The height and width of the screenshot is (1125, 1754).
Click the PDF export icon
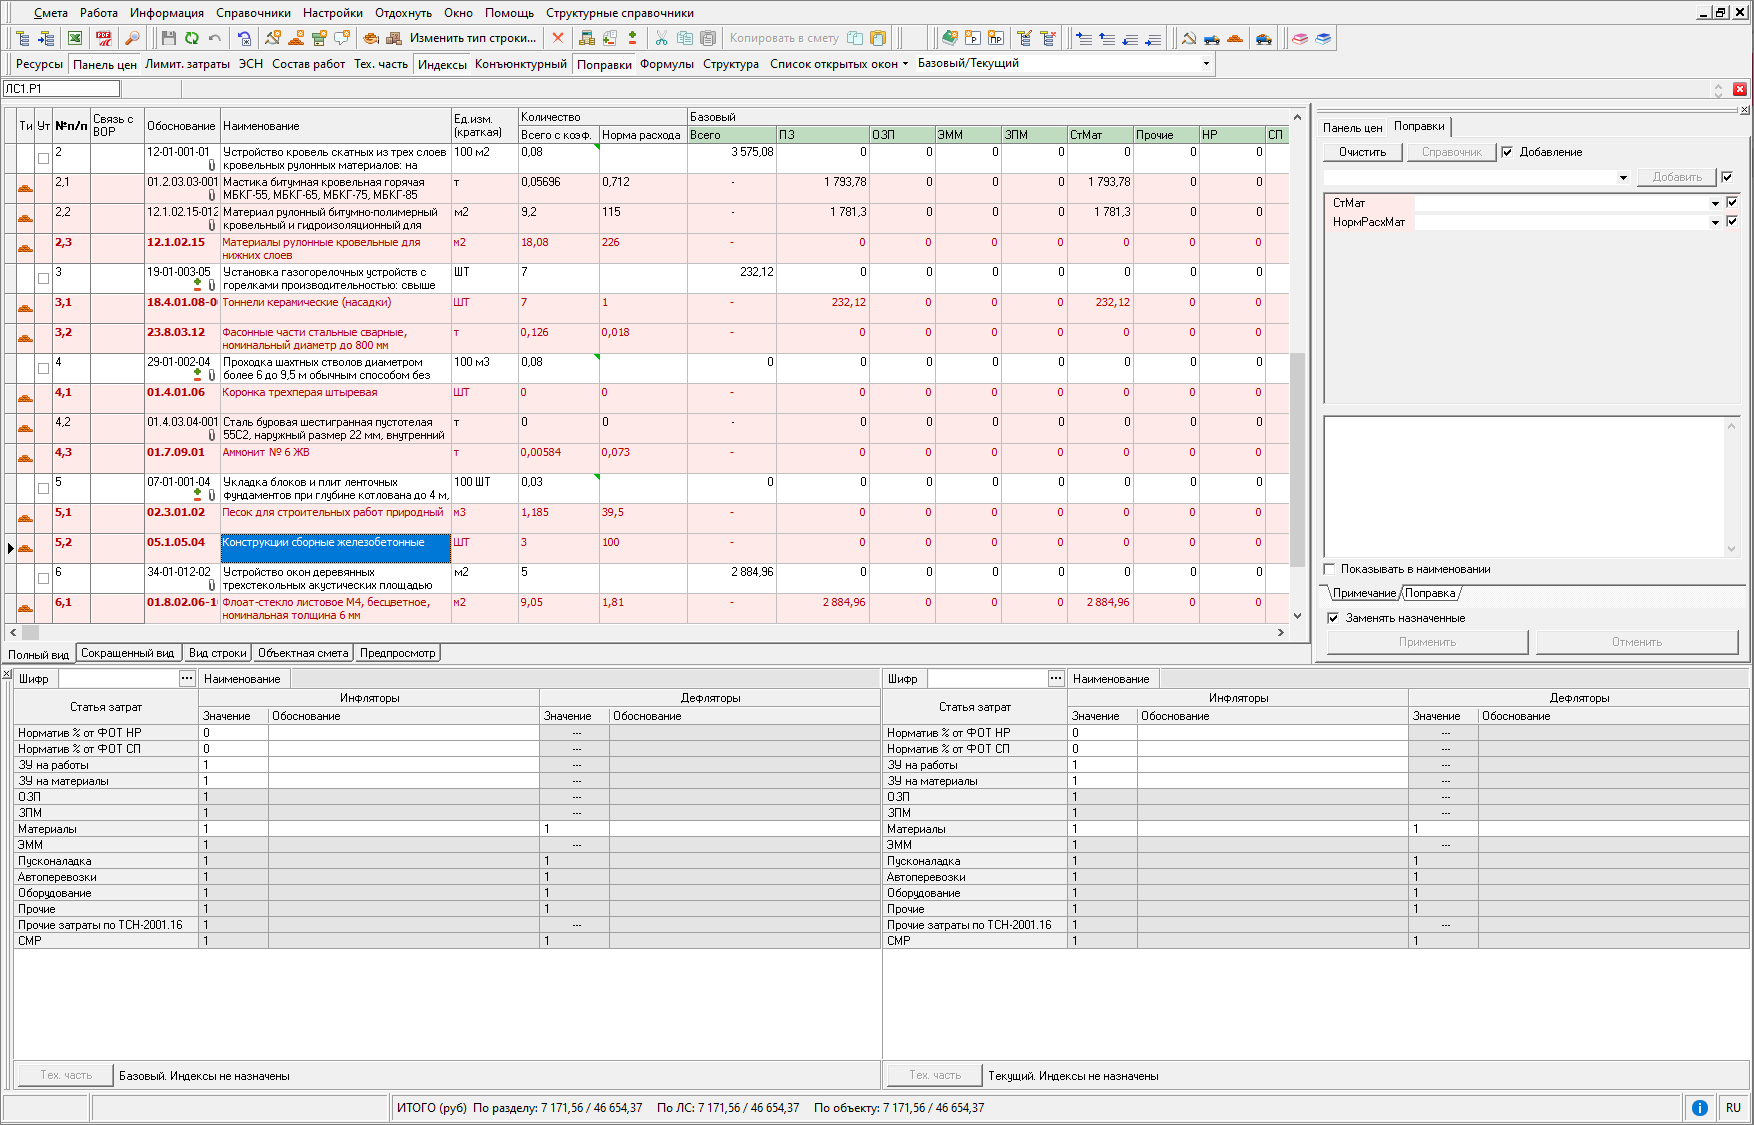click(x=104, y=38)
